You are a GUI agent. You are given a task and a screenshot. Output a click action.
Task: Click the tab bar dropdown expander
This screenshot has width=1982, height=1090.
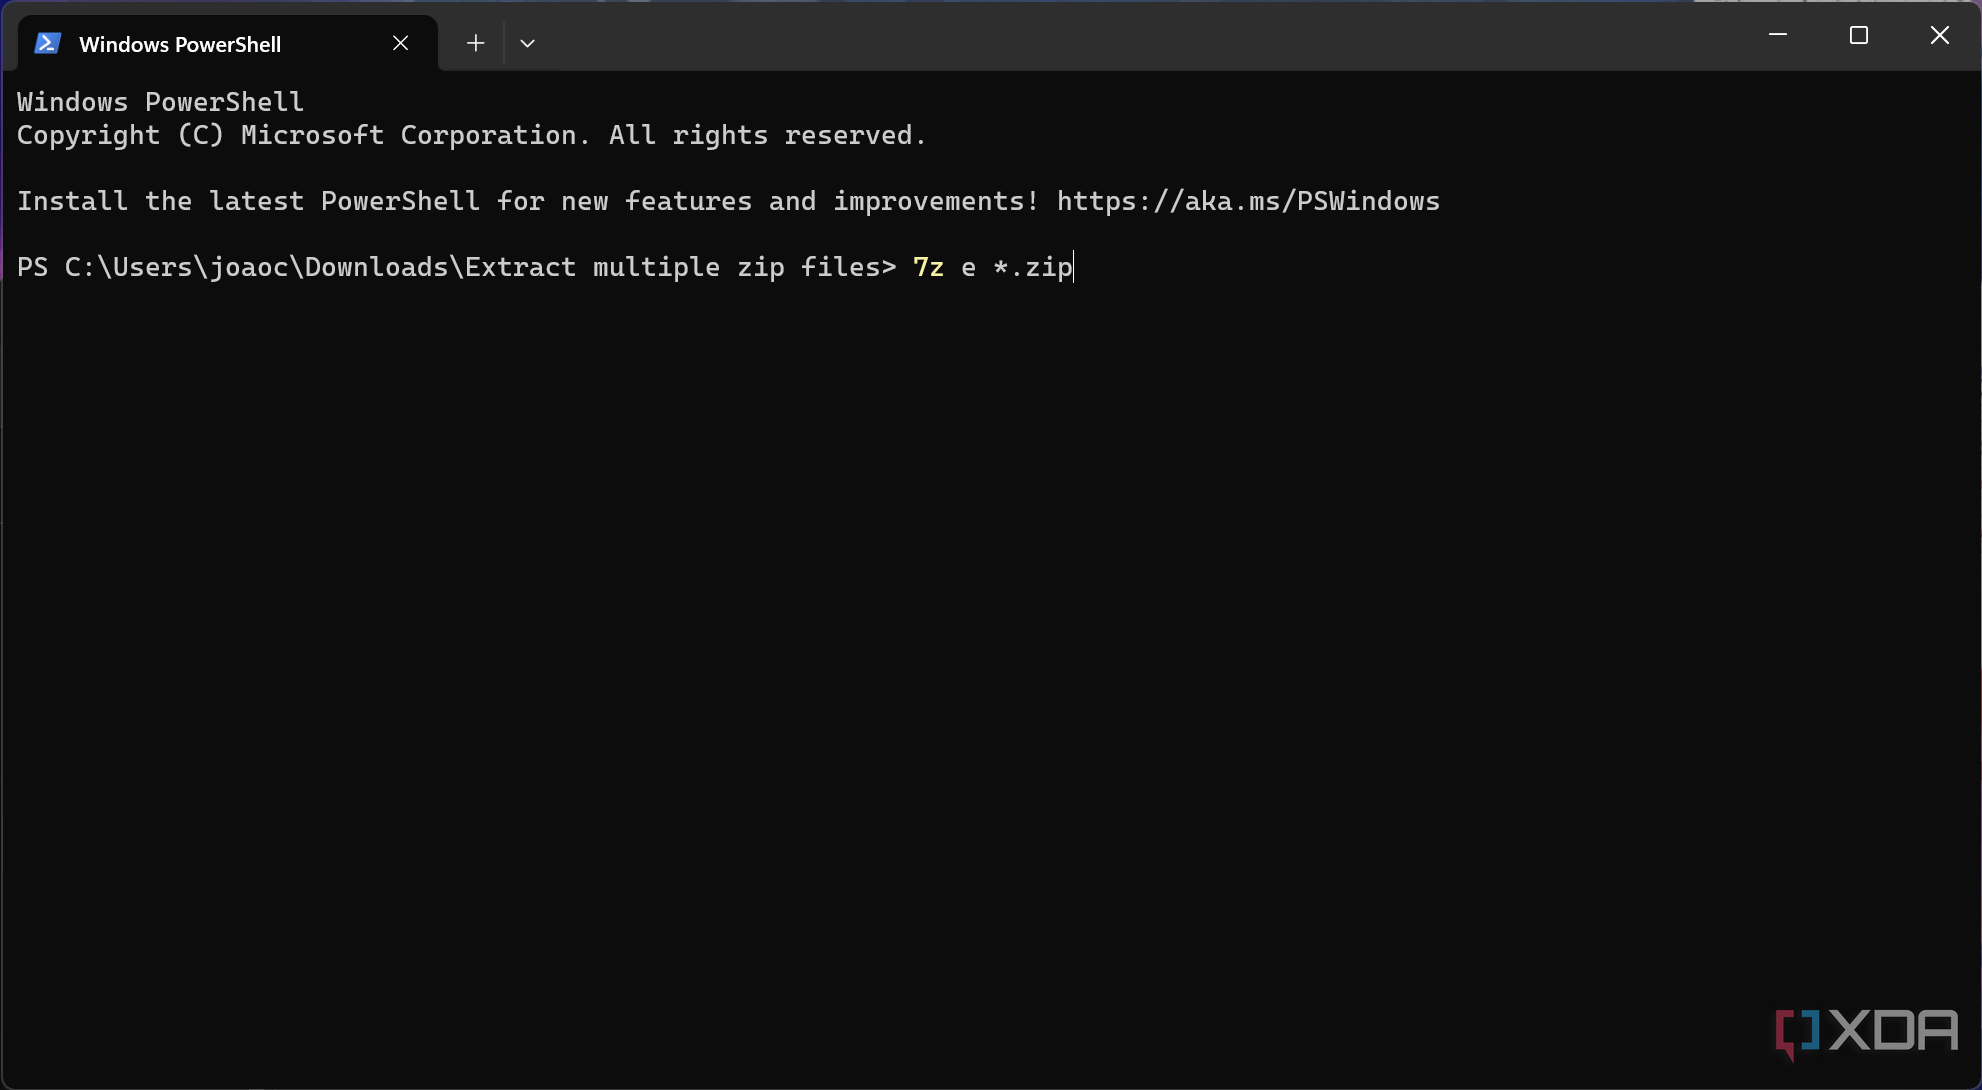[527, 42]
